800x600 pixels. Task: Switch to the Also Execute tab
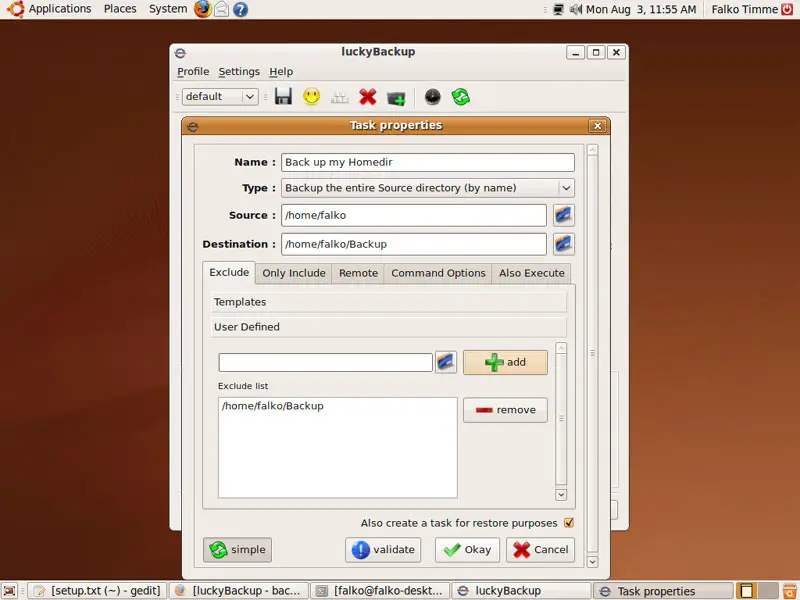tap(532, 273)
